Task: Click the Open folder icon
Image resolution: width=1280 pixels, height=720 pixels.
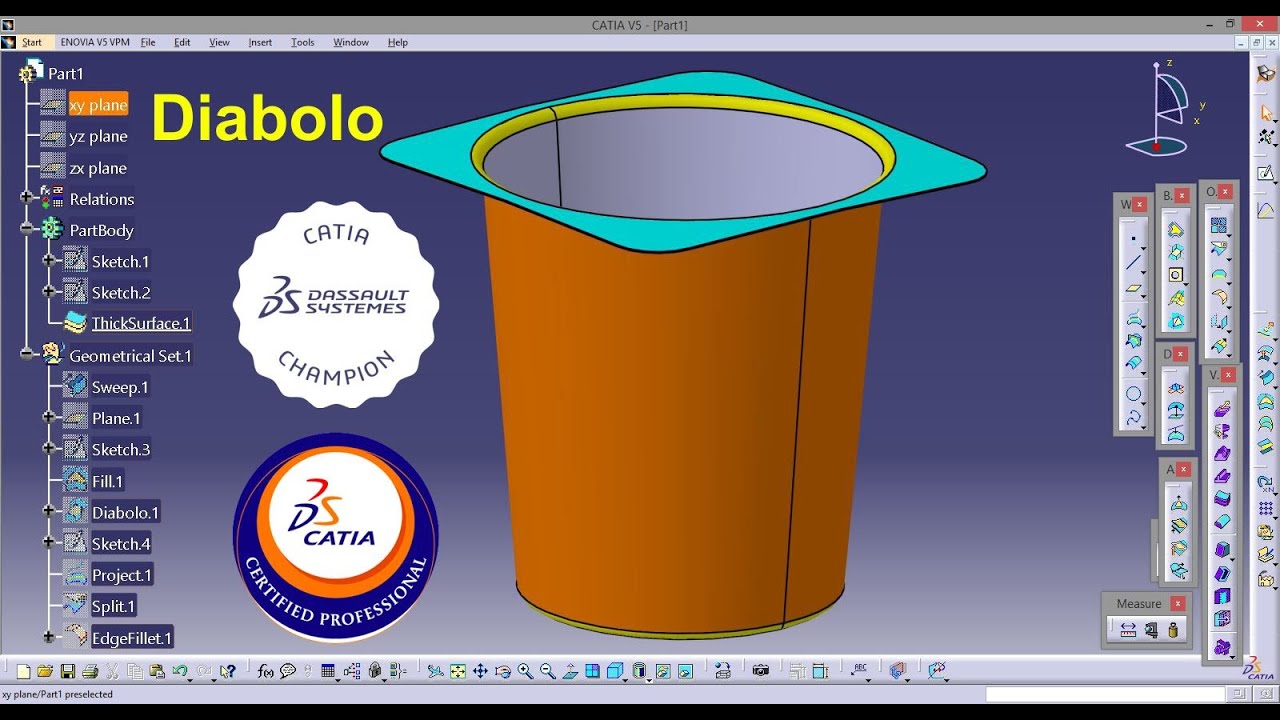Action: (x=45, y=671)
